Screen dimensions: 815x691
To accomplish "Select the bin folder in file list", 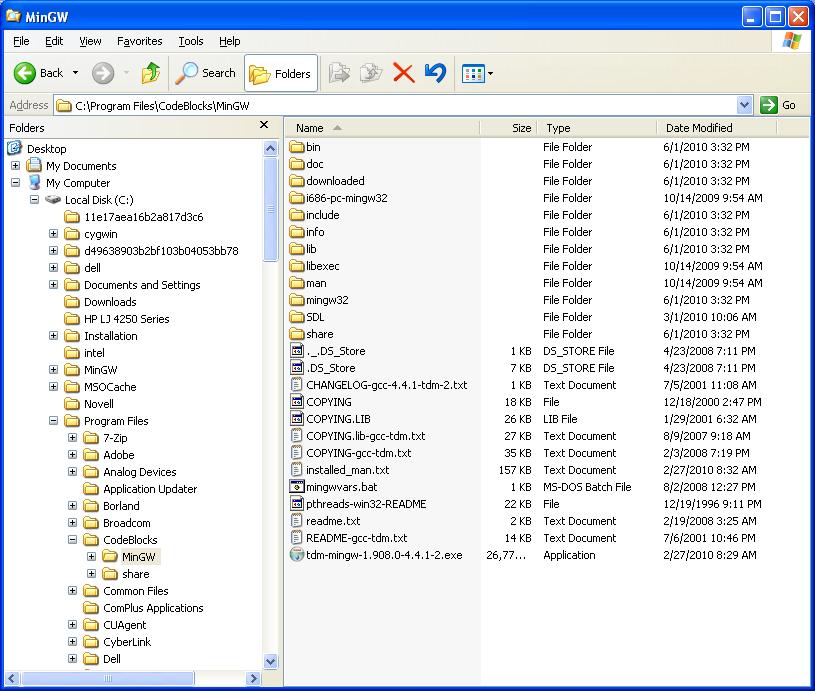I will tap(313, 147).
